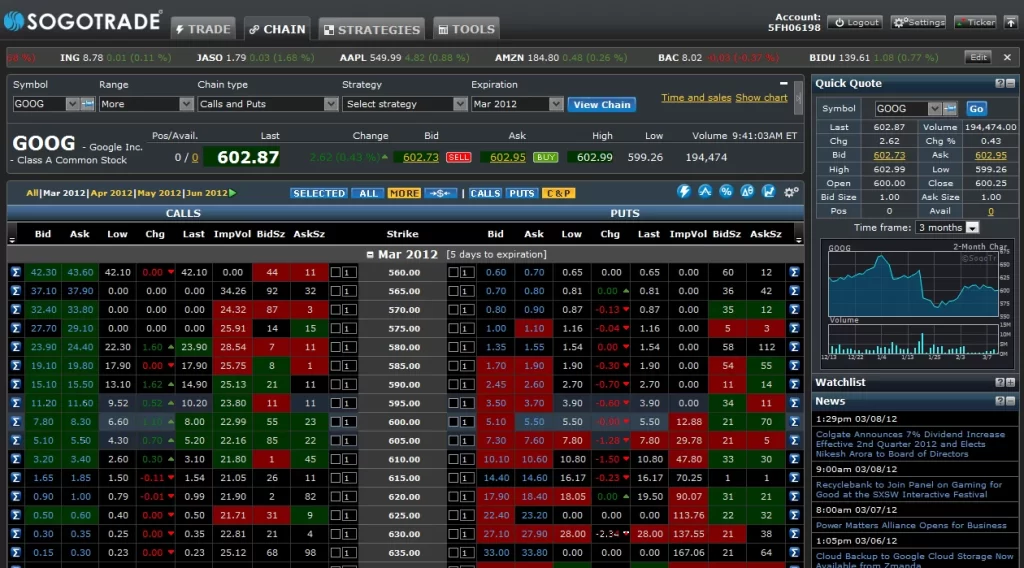Check the 595.00 call selection checkbox

tap(335, 403)
